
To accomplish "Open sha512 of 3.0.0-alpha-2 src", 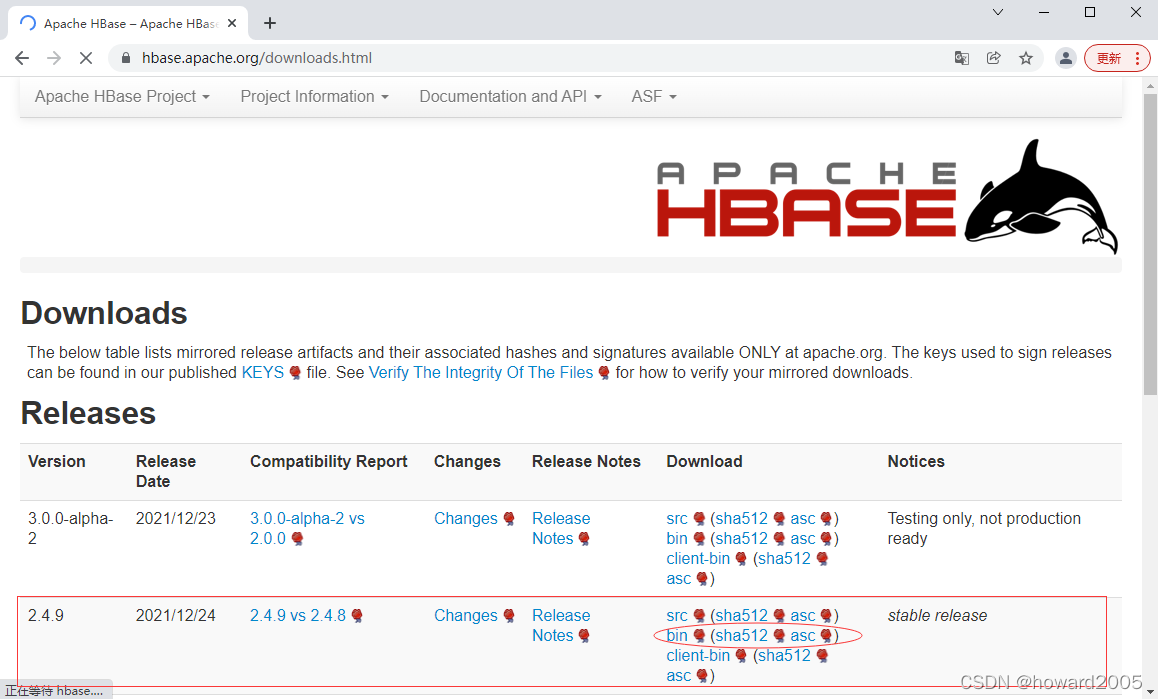I will (x=741, y=519).
